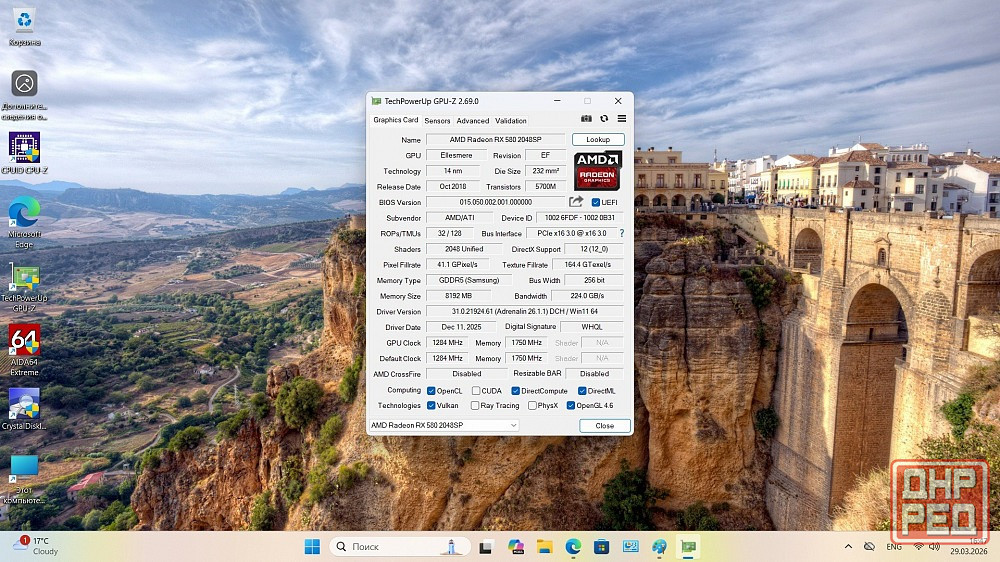Open the Validation tab
Screen dimensions: 1000x562
pos(510,120)
